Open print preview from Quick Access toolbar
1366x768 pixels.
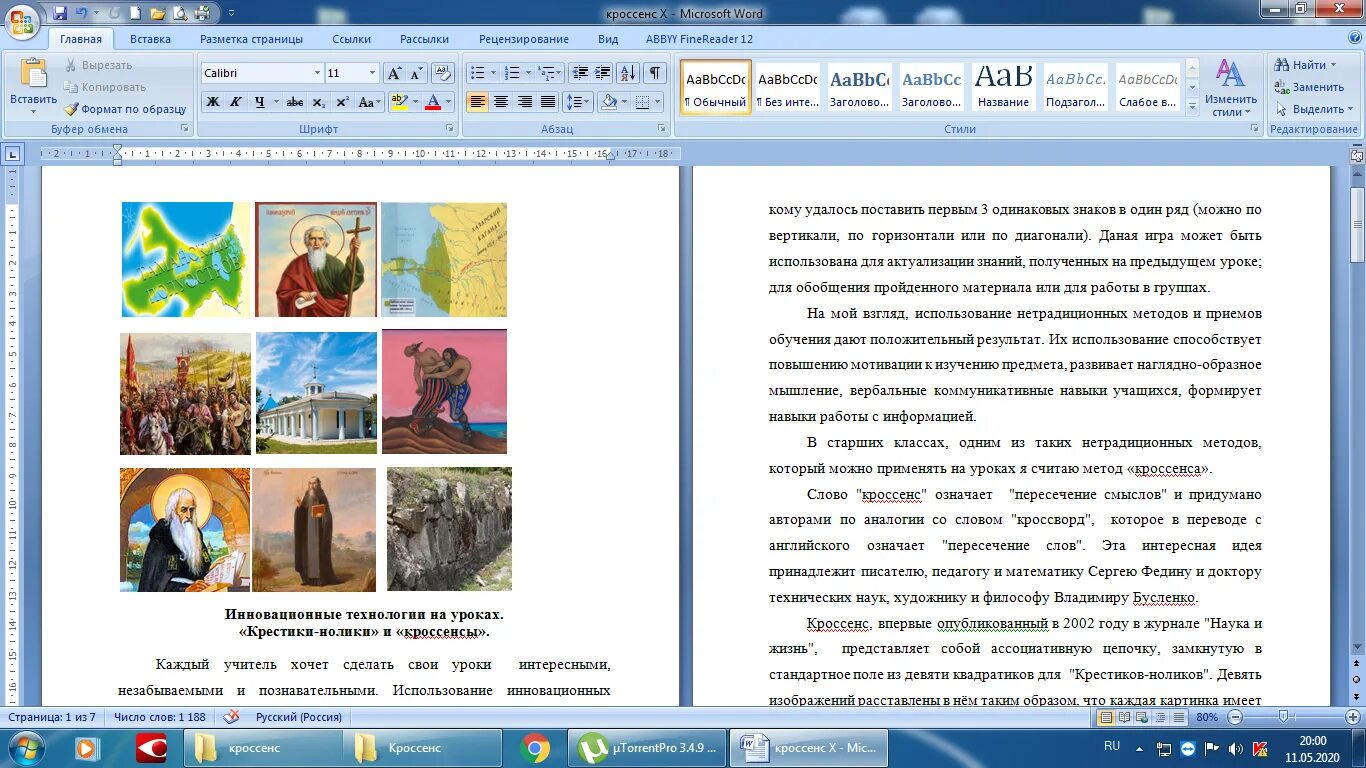(180, 13)
